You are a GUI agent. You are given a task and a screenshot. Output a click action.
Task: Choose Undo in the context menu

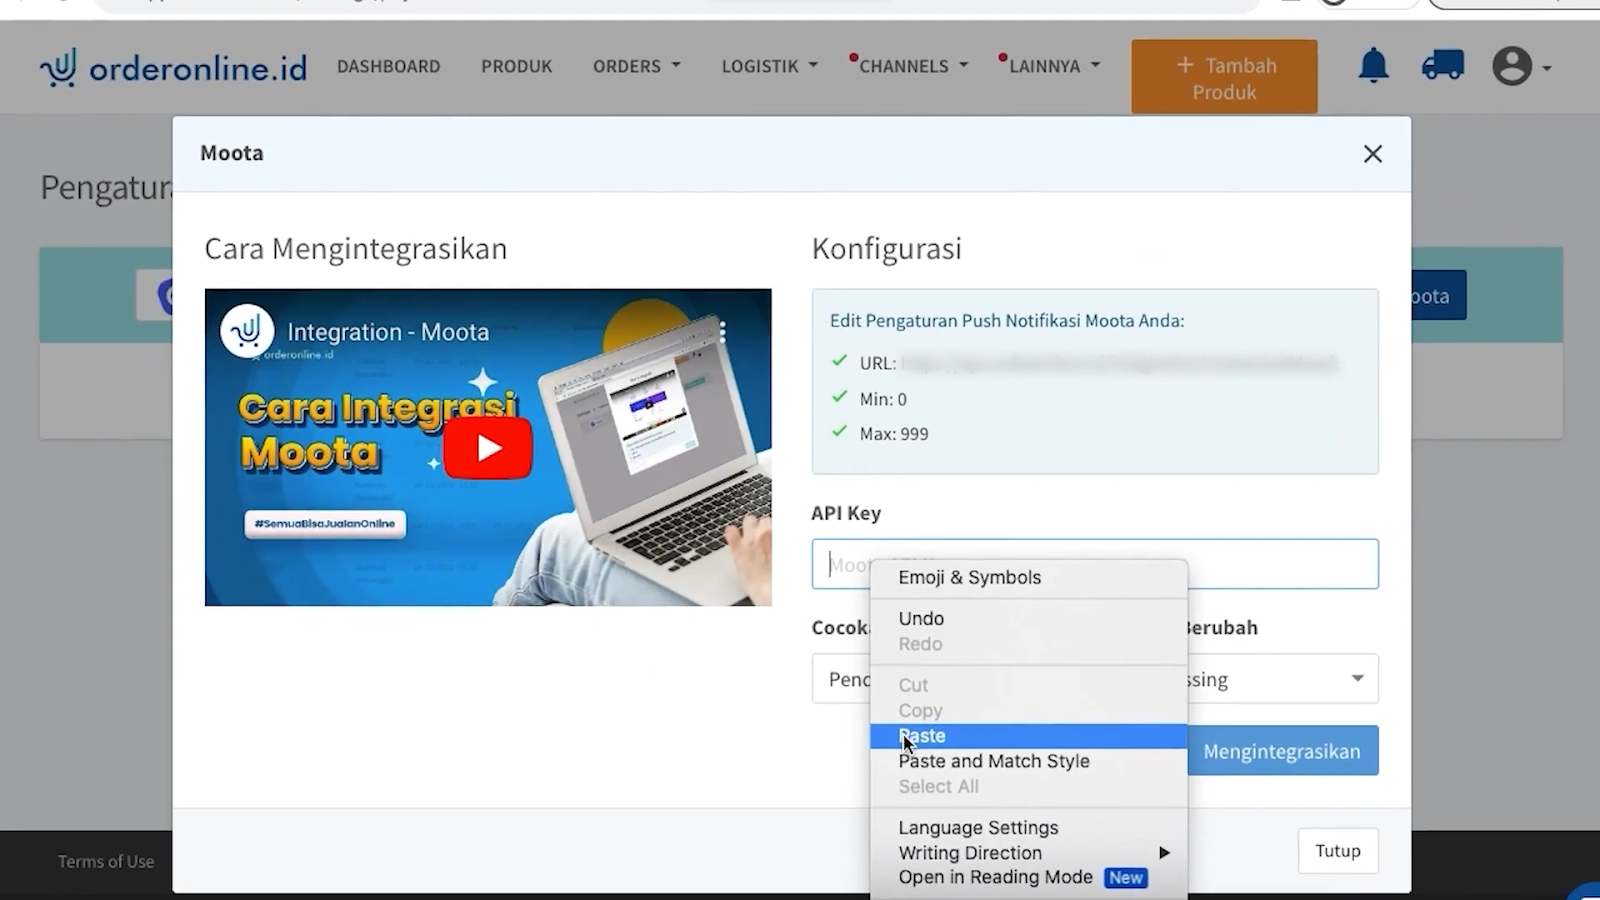click(x=1029, y=619)
